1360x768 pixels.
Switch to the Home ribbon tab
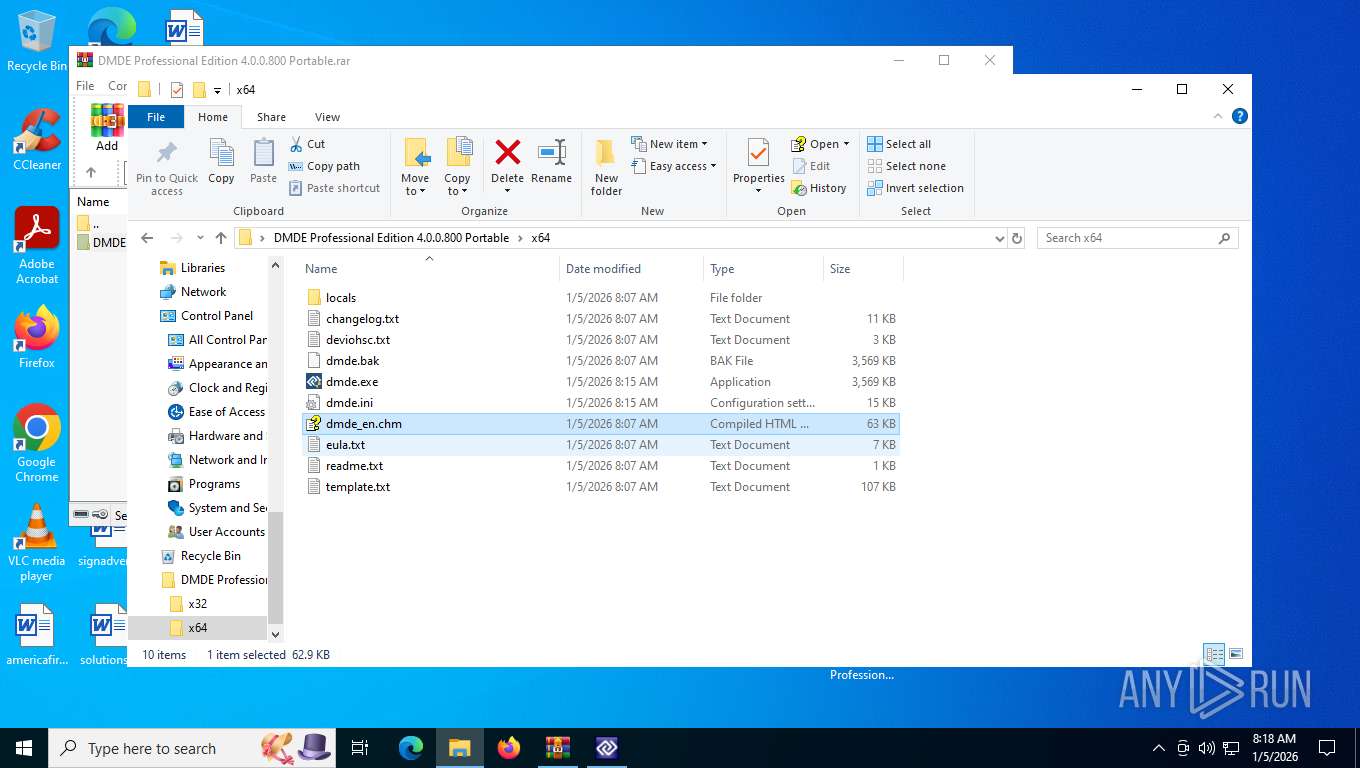[x=213, y=117]
